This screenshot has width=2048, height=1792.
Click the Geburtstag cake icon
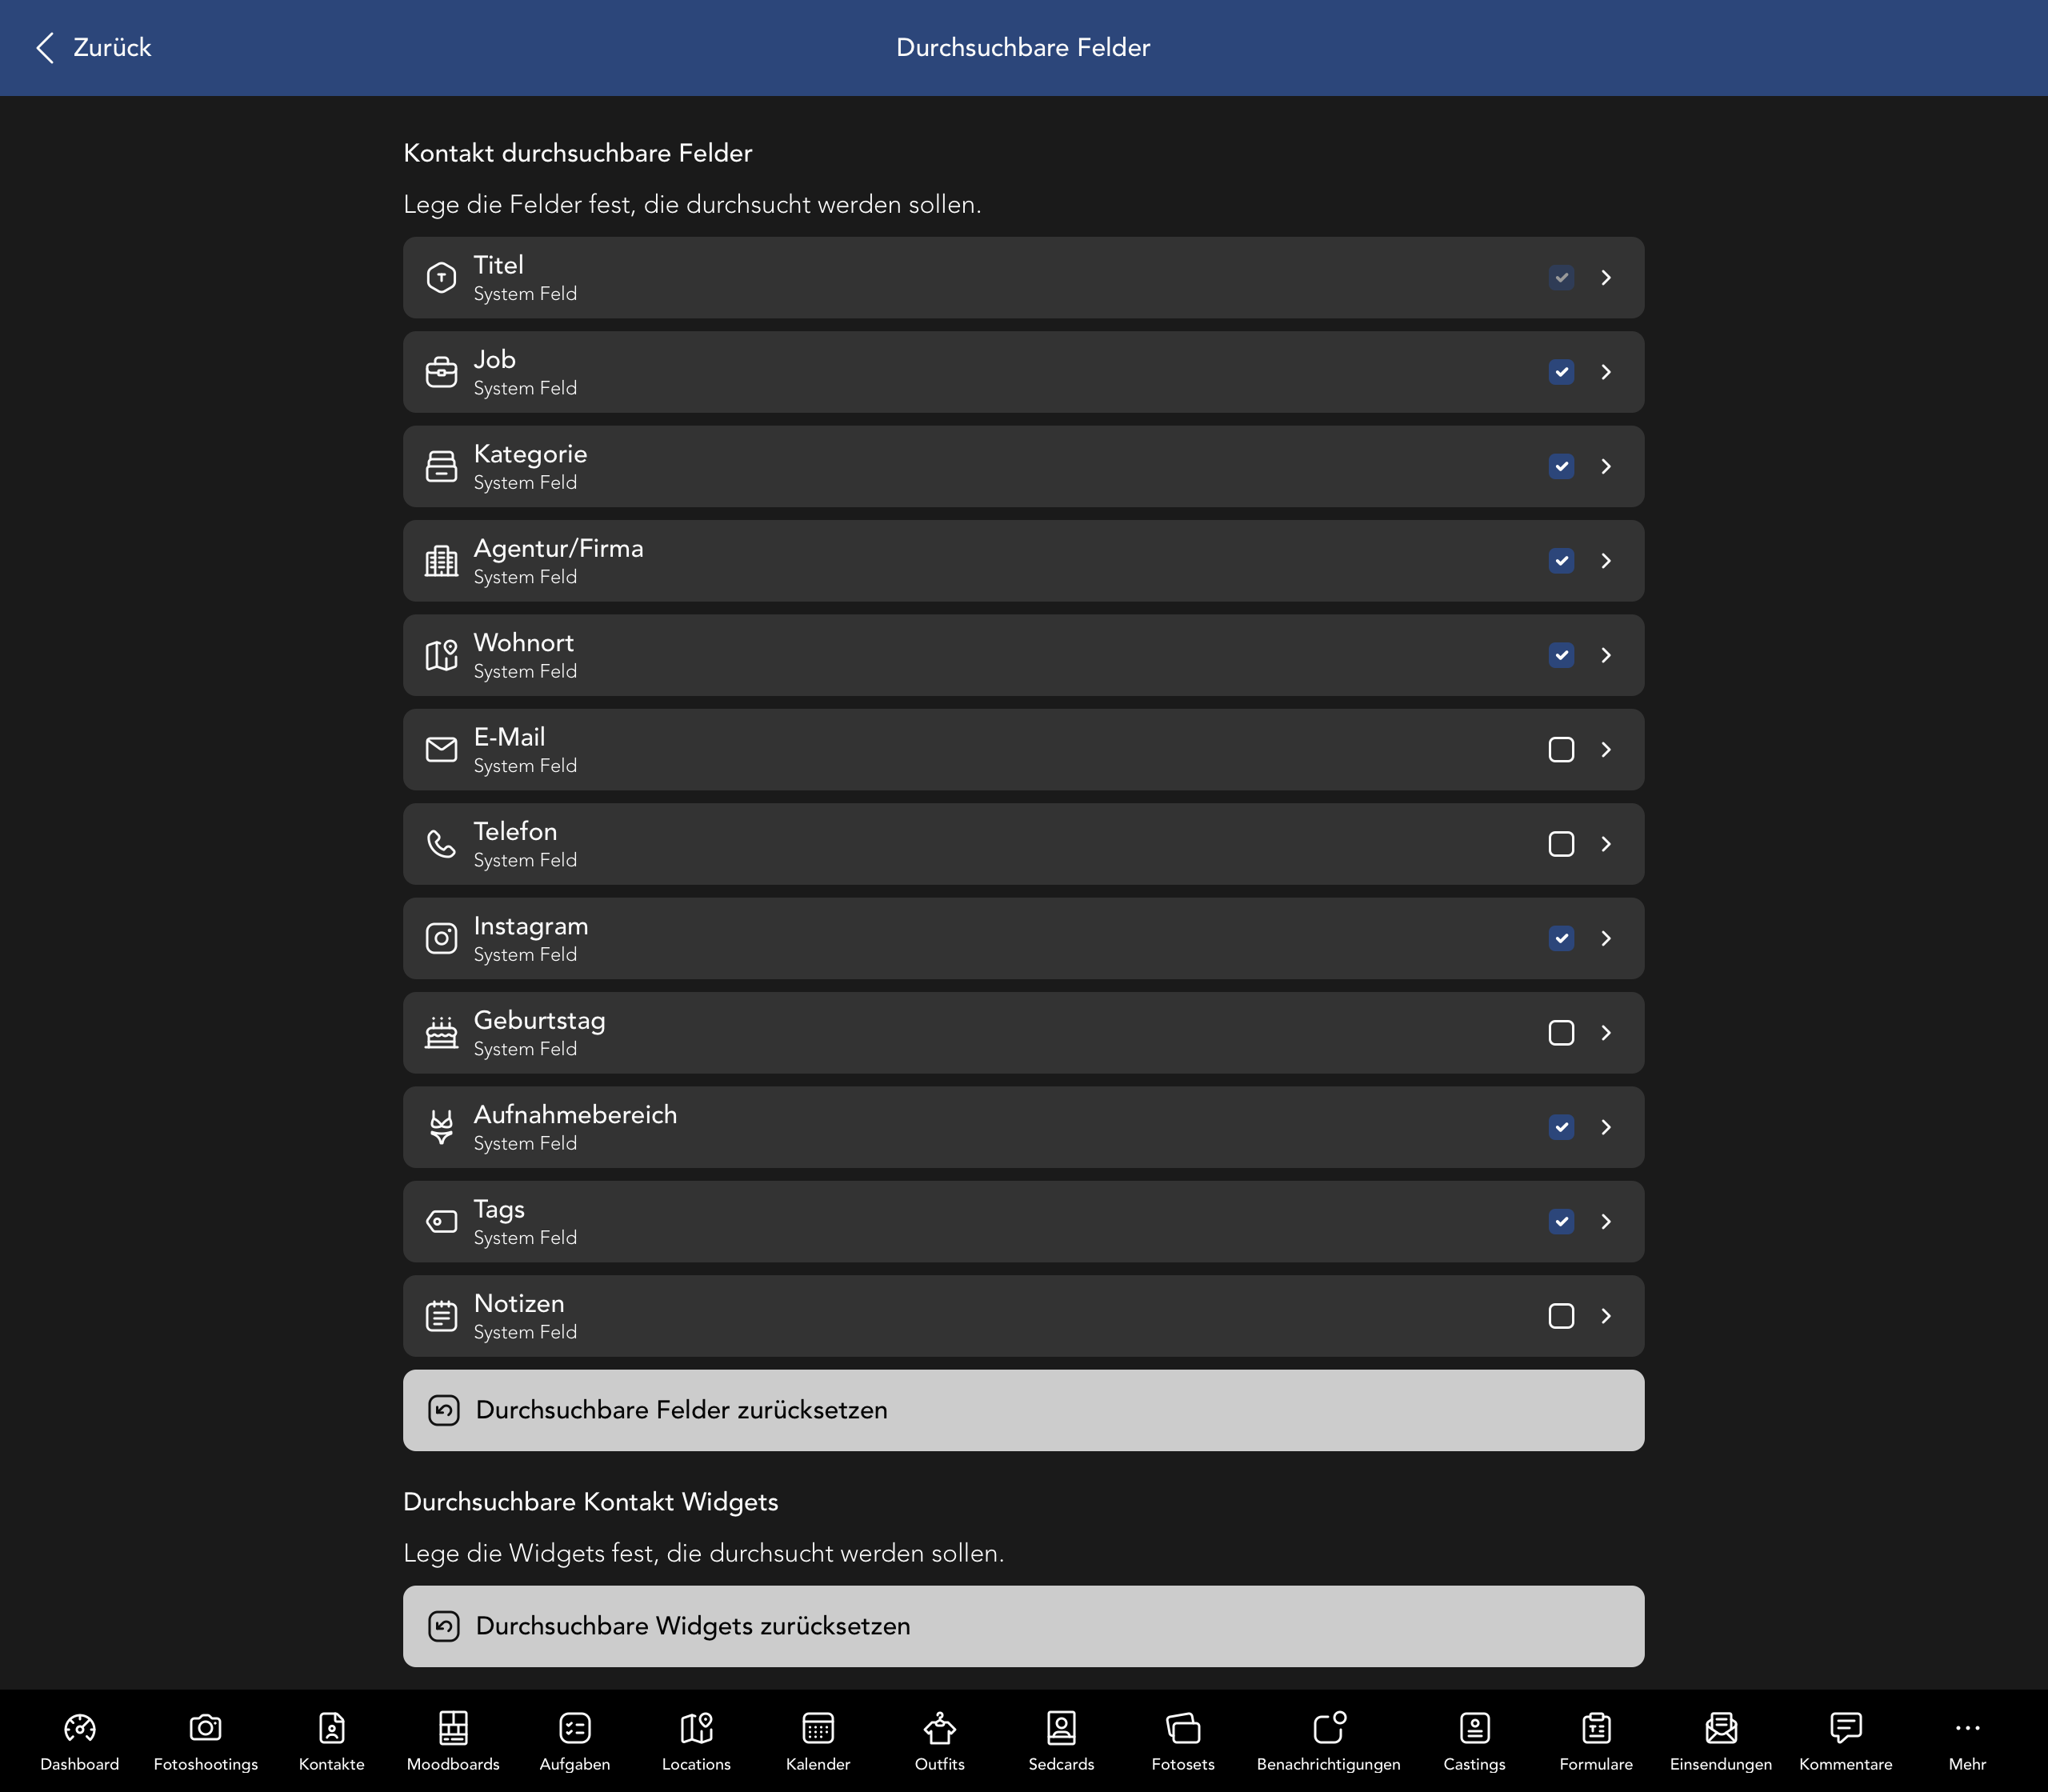coord(441,1033)
